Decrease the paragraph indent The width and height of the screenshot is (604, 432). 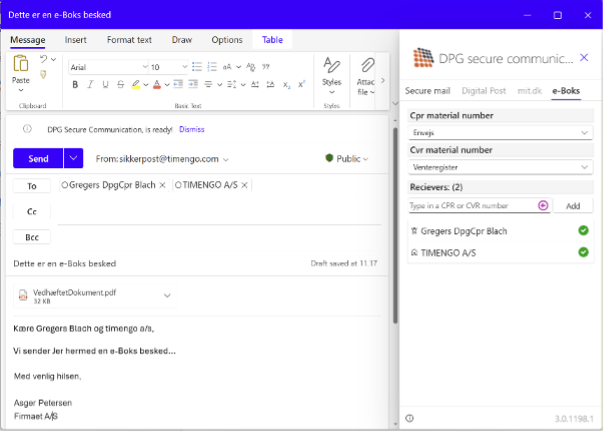pos(178,84)
